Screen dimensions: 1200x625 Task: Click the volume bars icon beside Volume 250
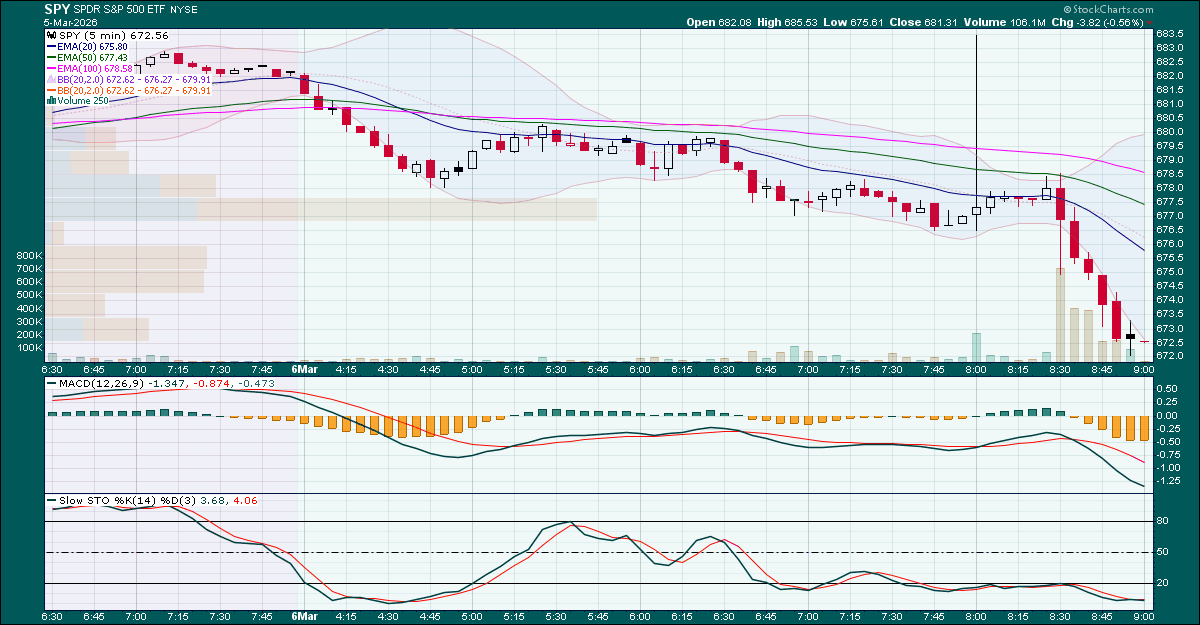50,100
